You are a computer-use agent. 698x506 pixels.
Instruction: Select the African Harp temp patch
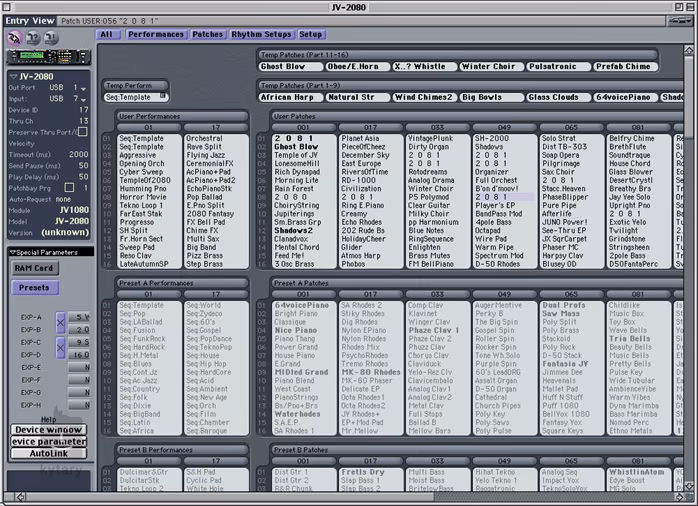(291, 97)
